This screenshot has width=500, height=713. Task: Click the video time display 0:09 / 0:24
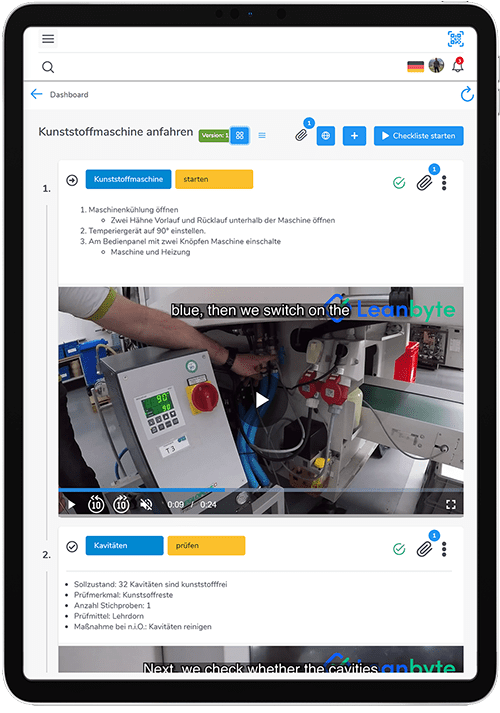pyautogui.click(x=192, y=504)
